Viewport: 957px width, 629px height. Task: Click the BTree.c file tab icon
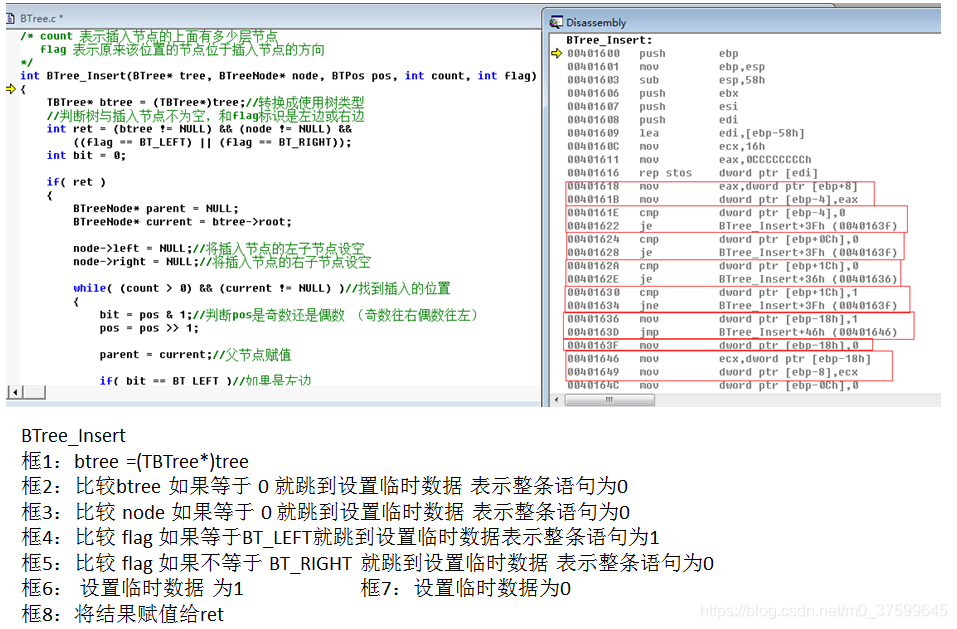(10, 18)
